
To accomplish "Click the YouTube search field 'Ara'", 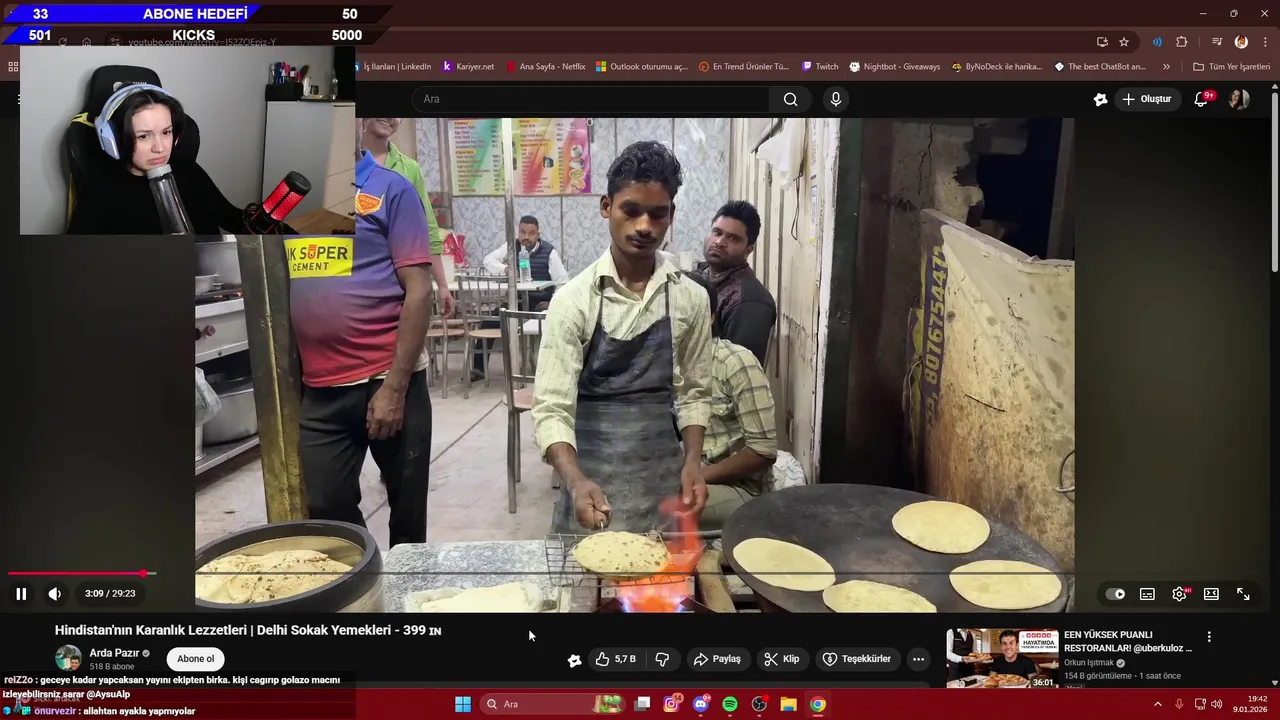I will pos(590,99).
